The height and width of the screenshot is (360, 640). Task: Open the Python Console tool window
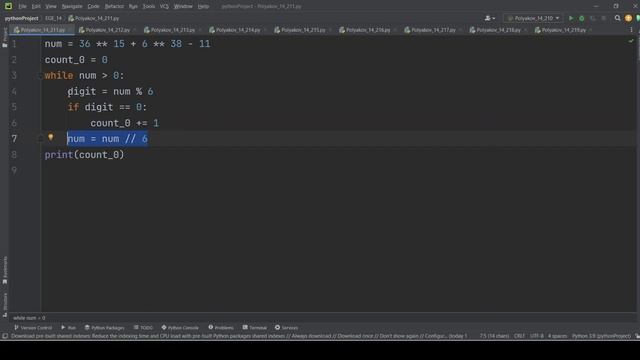coord(180,328)
